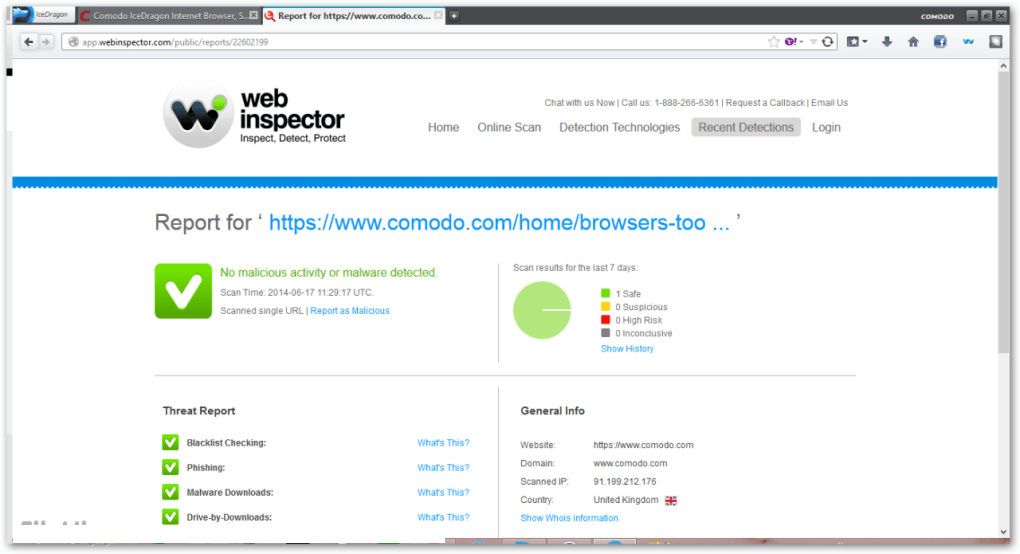This screenshot has height=554, width=1020.
Task: Open the Login navigation item
Action: (826, 127)
